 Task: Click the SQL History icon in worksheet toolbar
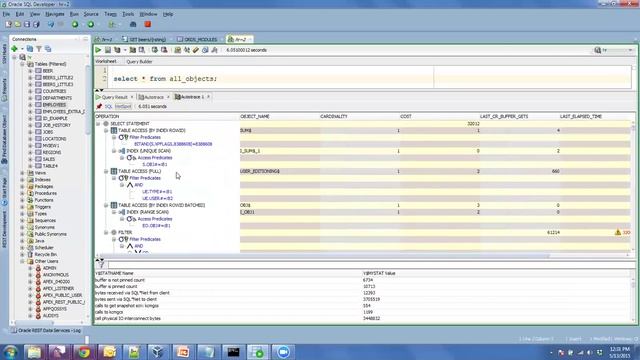(x=205, y=50)
